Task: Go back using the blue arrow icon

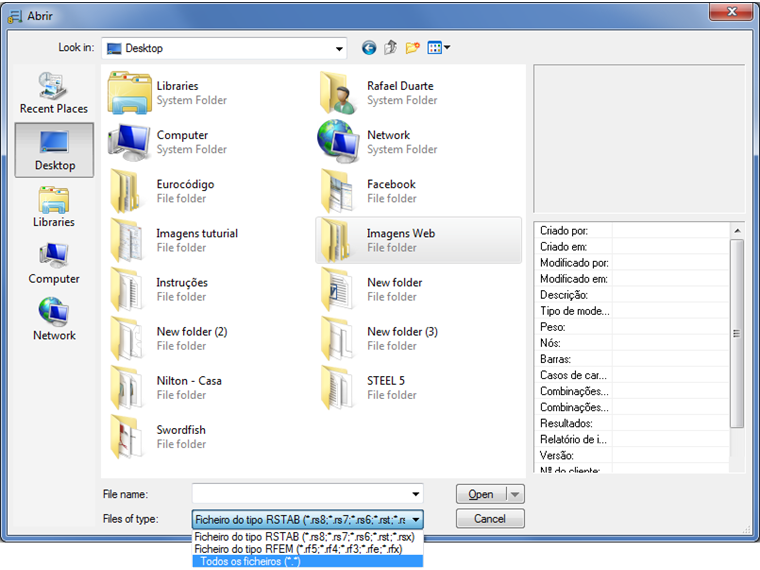Action: pos(369,48)
